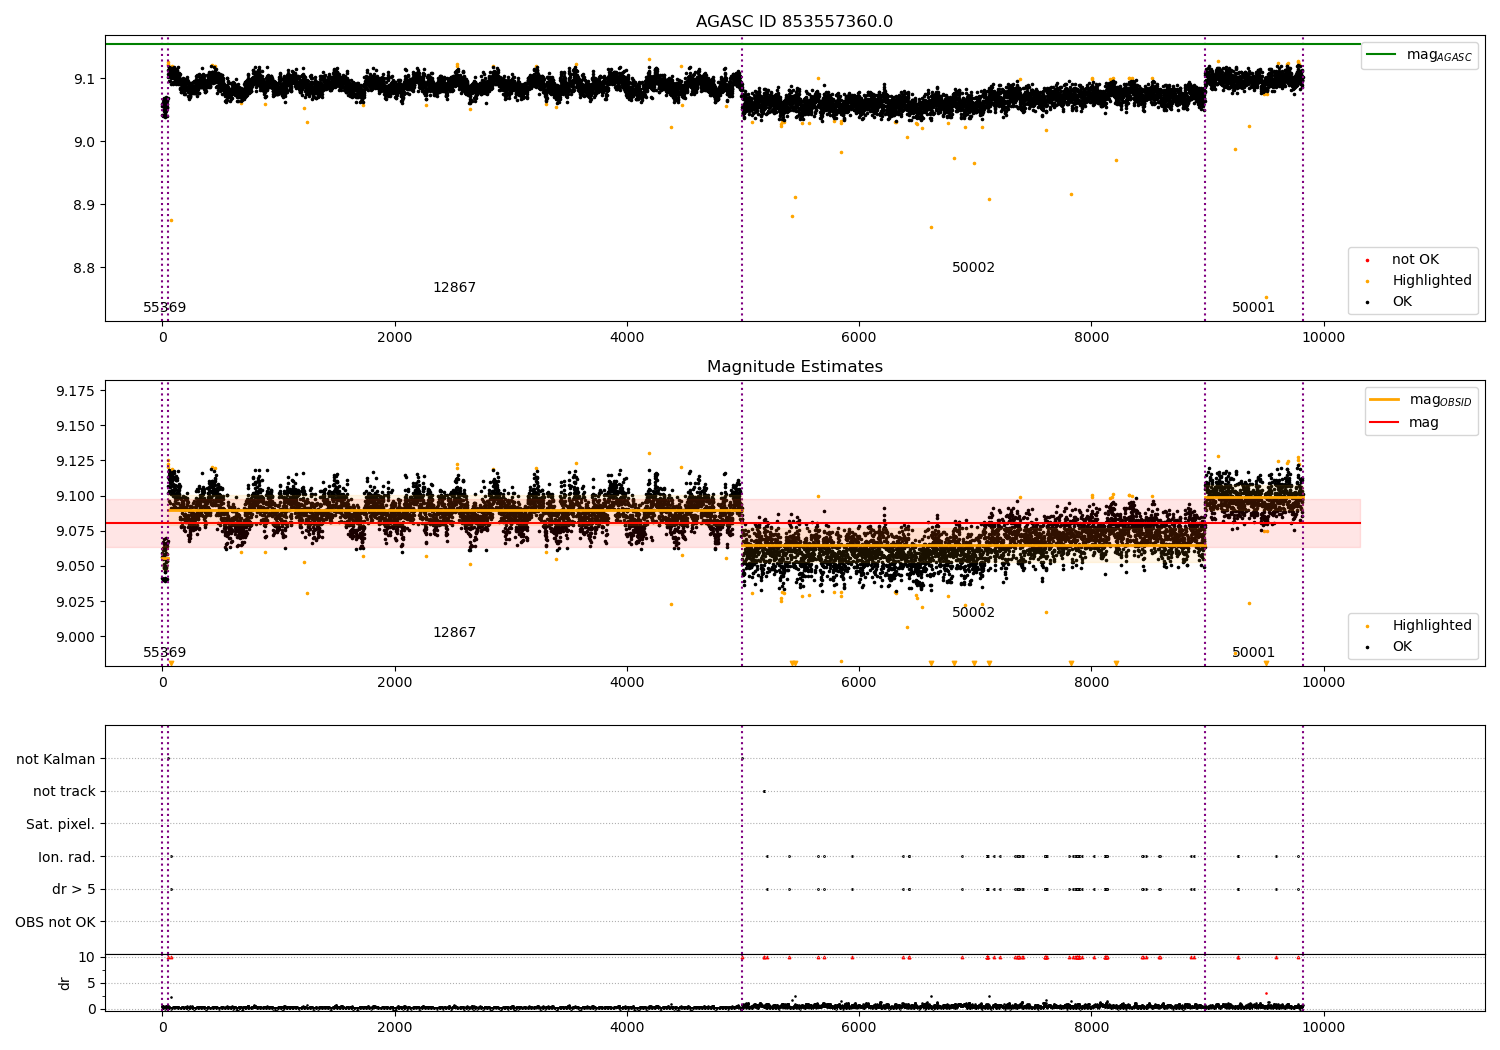This screenshot has height=1050, width=1500.
Task: Click x-axis tick '10000' under the bottom plot
Action: click(x=1323, y=1028)
